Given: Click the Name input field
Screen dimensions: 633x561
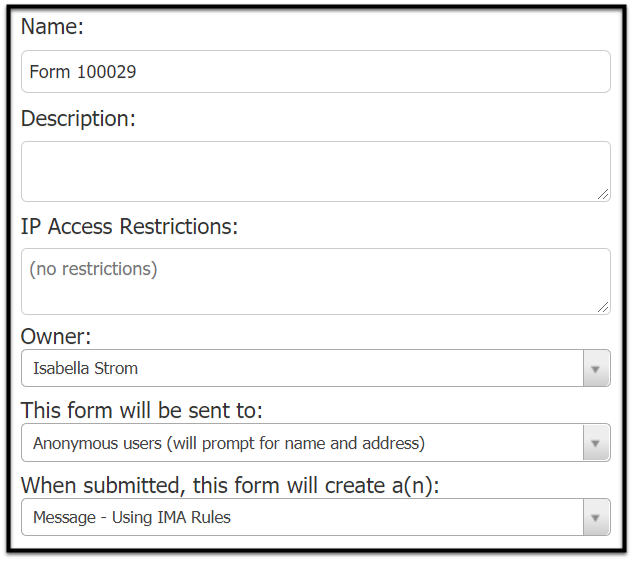Looking at the screenshot, I should 316,71.
